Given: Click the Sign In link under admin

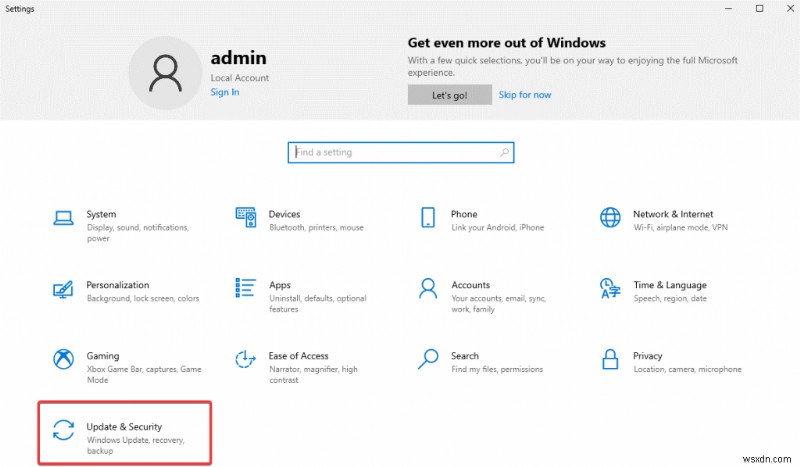Looking at the screenshot, I should point(225,92).
